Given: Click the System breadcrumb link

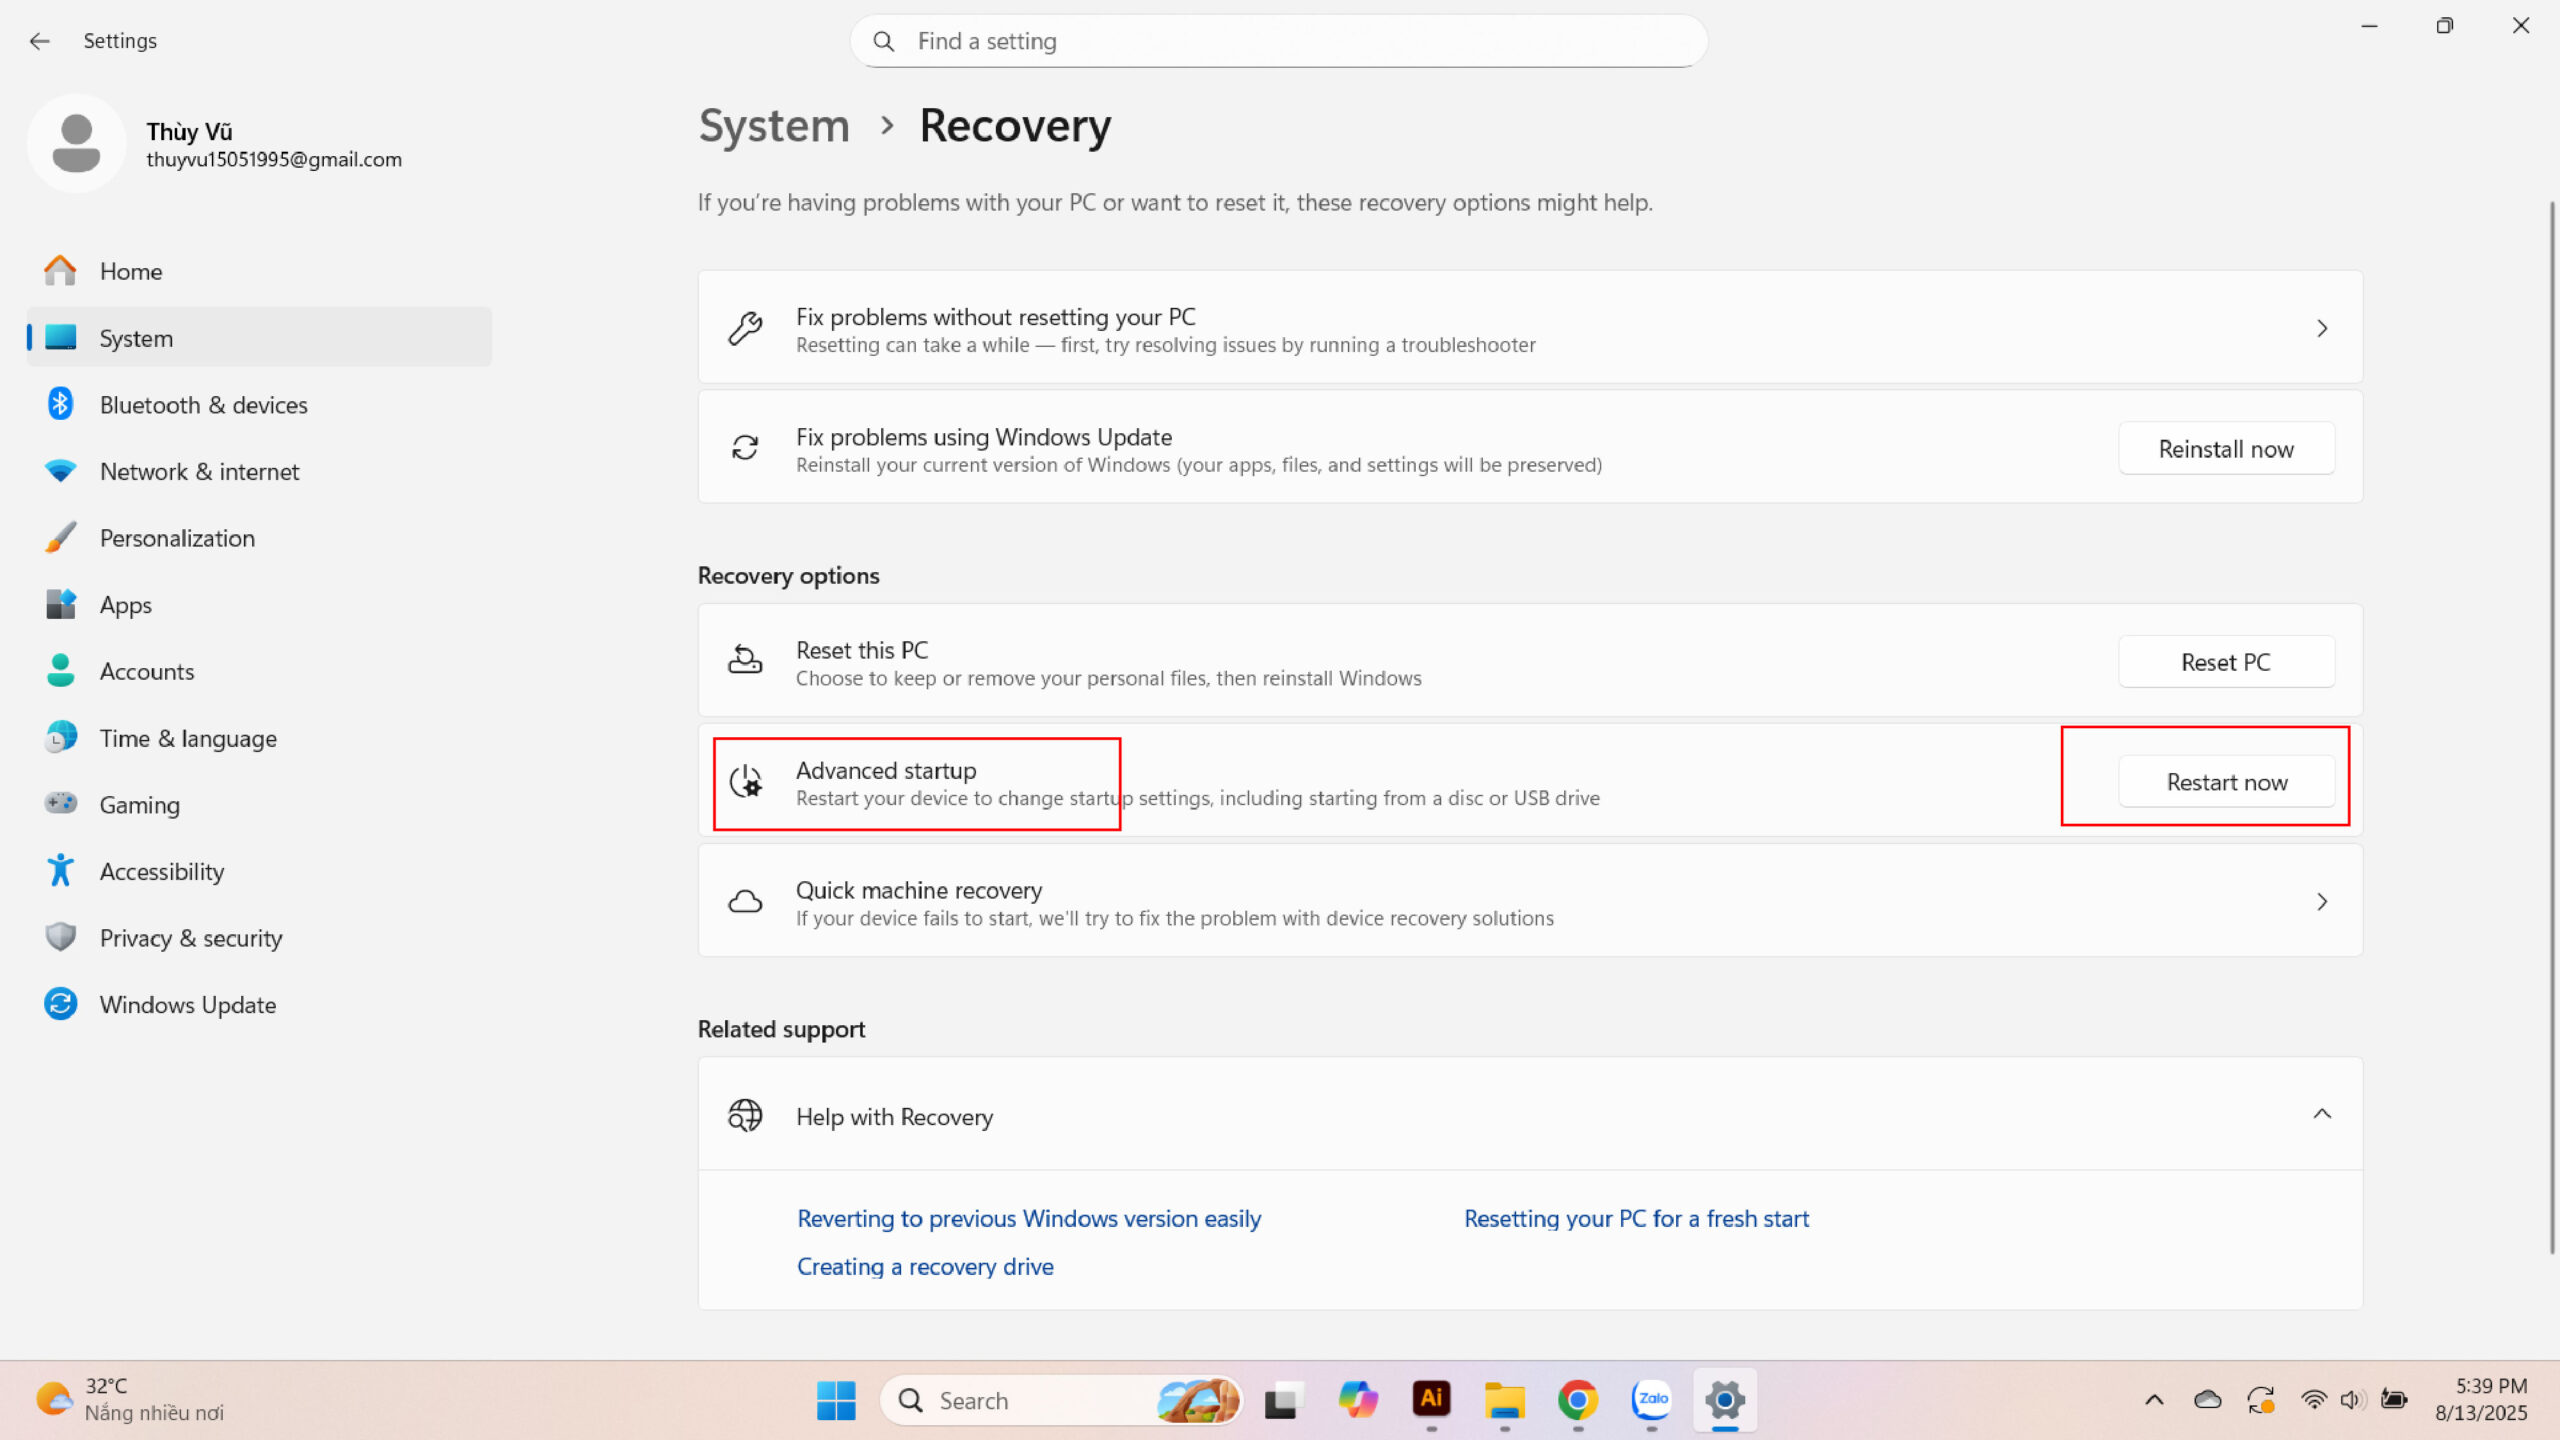Looking at the screenshot, I should point(773,126).
